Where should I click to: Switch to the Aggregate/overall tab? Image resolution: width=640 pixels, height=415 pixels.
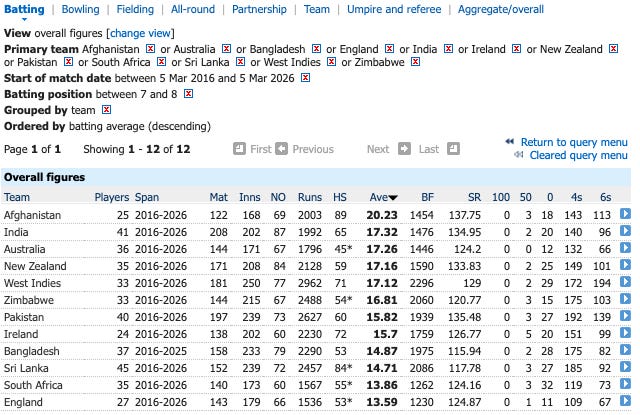pyautogui.click(x=500, y=9)
